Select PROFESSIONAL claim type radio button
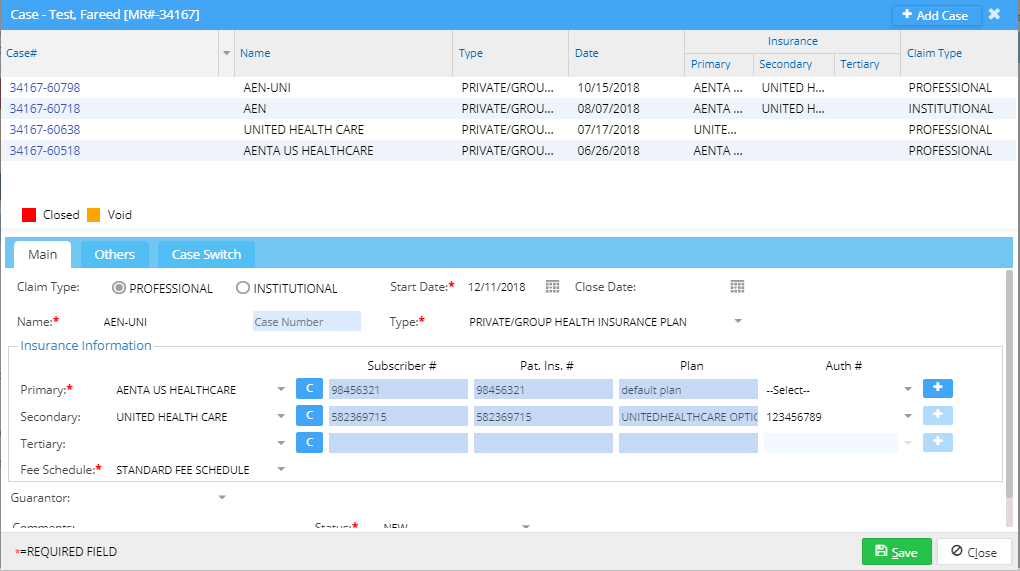This screenshot has width=1020, height=571. click(119, 288)
